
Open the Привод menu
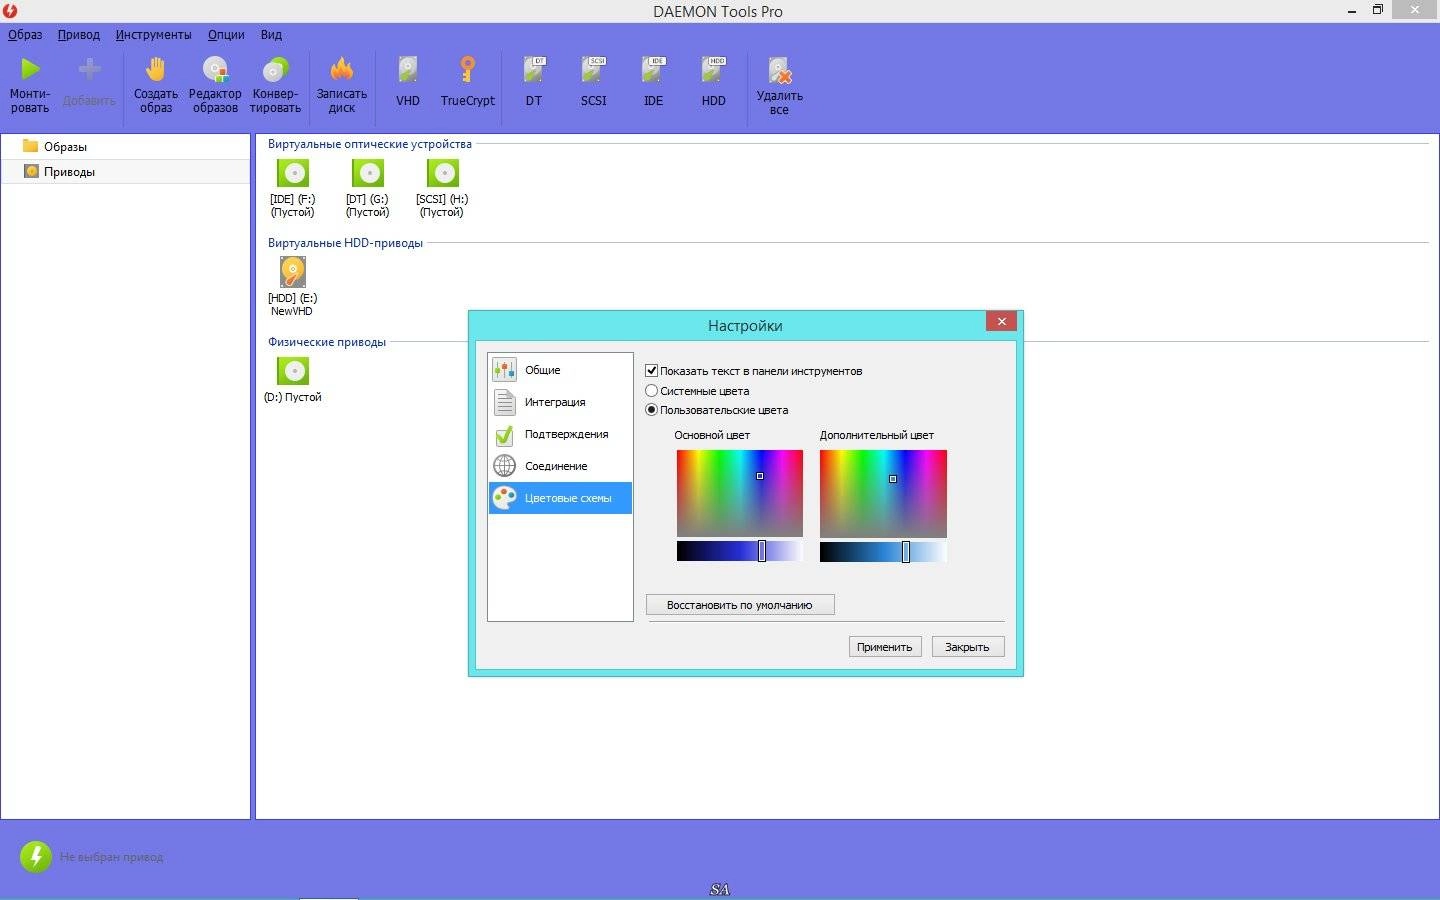point(79,34)
